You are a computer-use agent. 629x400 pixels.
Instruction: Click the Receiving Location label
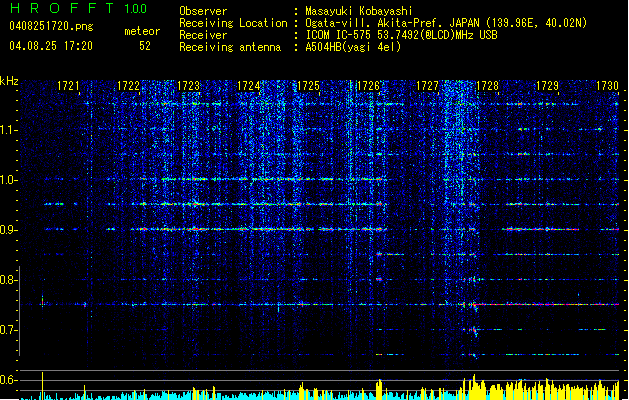233,23
